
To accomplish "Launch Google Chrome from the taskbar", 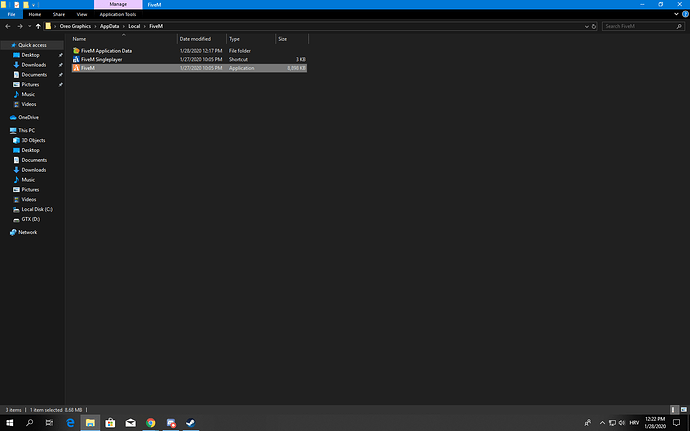I will pos(150,423).
